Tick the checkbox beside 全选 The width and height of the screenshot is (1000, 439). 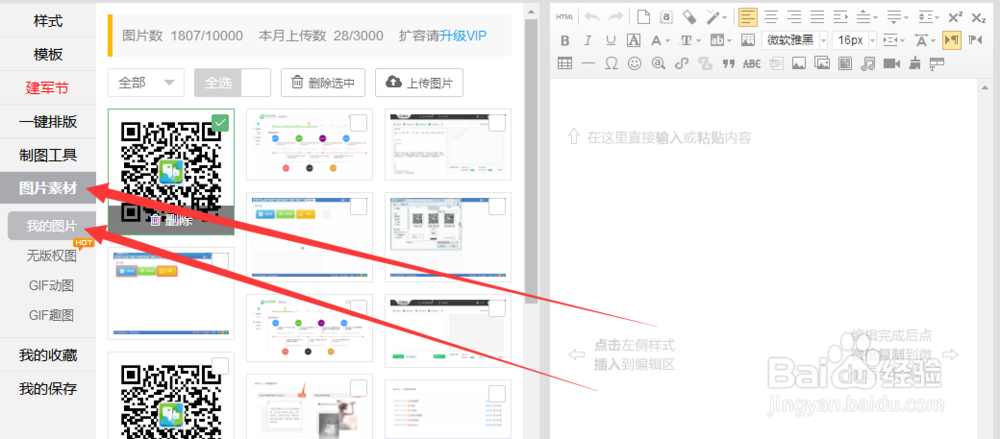click(x=257, y=82)
